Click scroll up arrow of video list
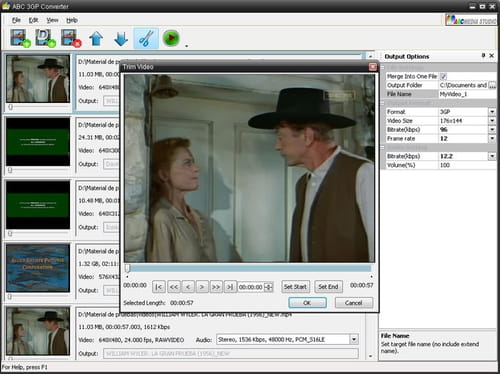500x374 pixels. tap(370, 56)
